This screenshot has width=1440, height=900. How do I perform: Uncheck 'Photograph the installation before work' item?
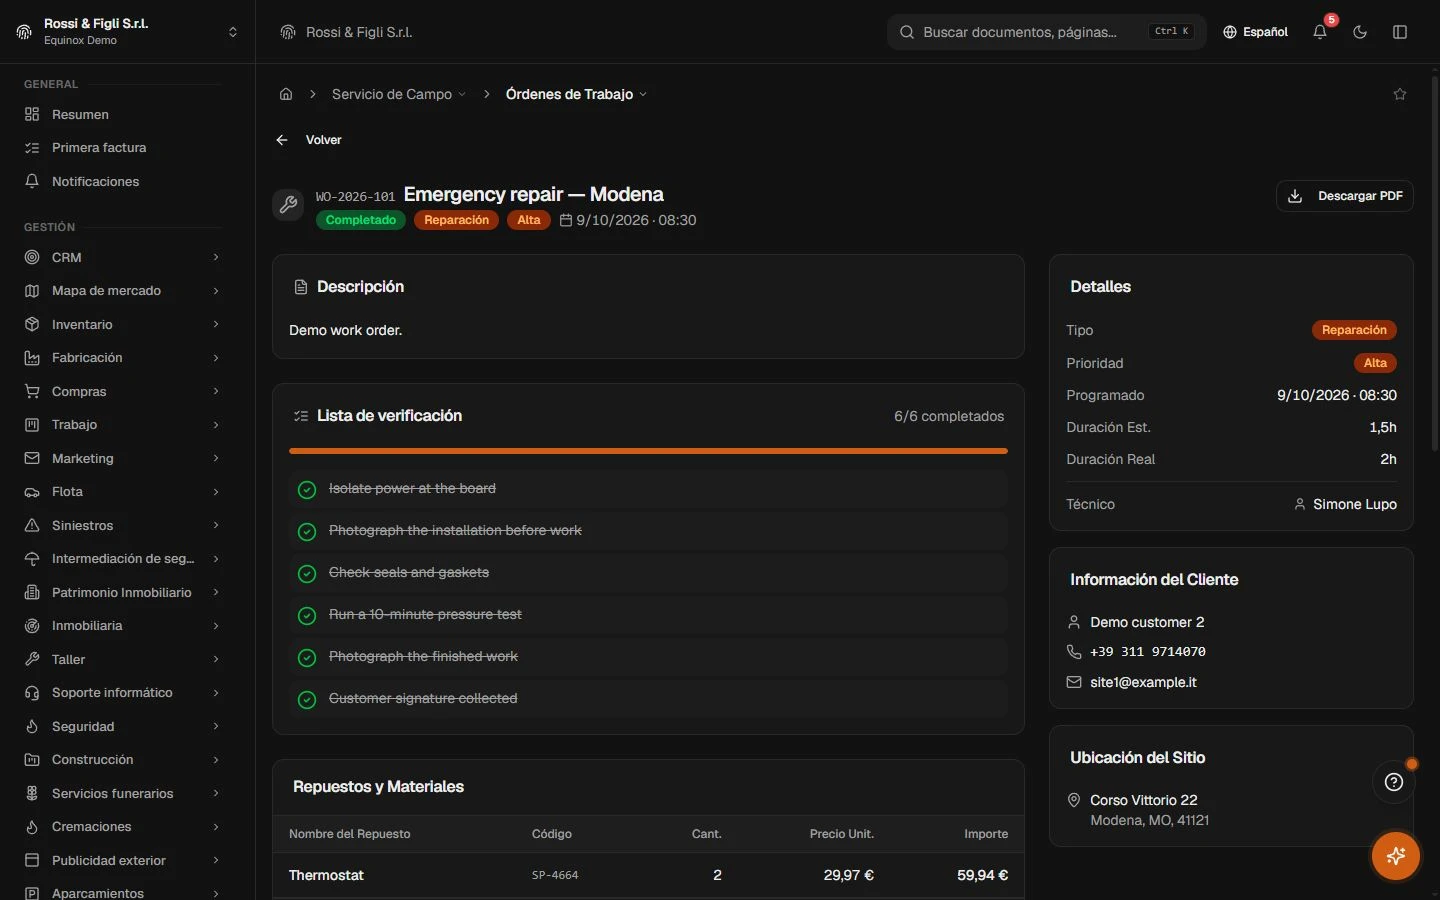[307, 531]
